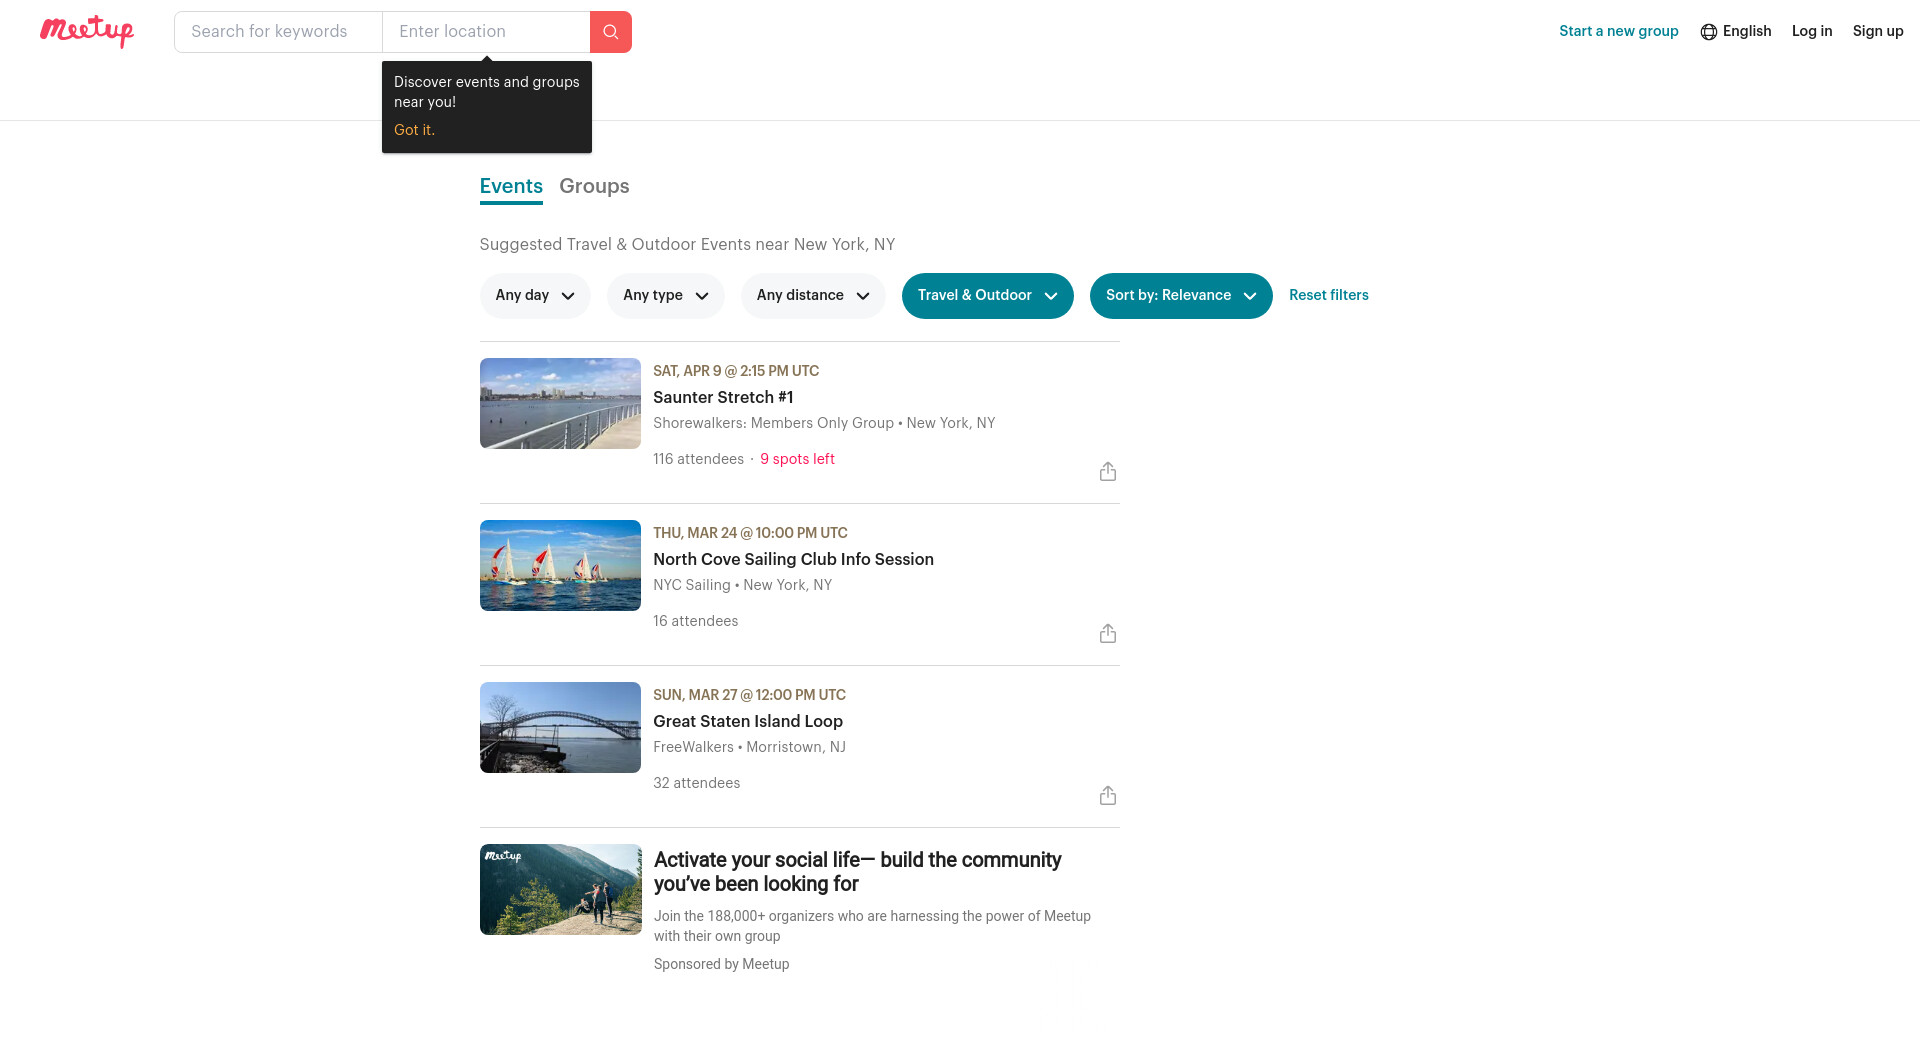The height and width of the screenshot is (1040, 1920).
Task: Click the red search magnifier button
Action: [610, 32]
